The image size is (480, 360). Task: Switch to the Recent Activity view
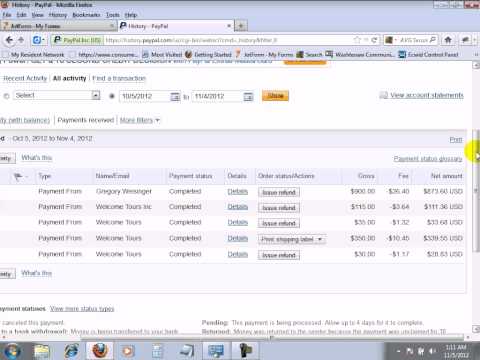tap(25, 78)
